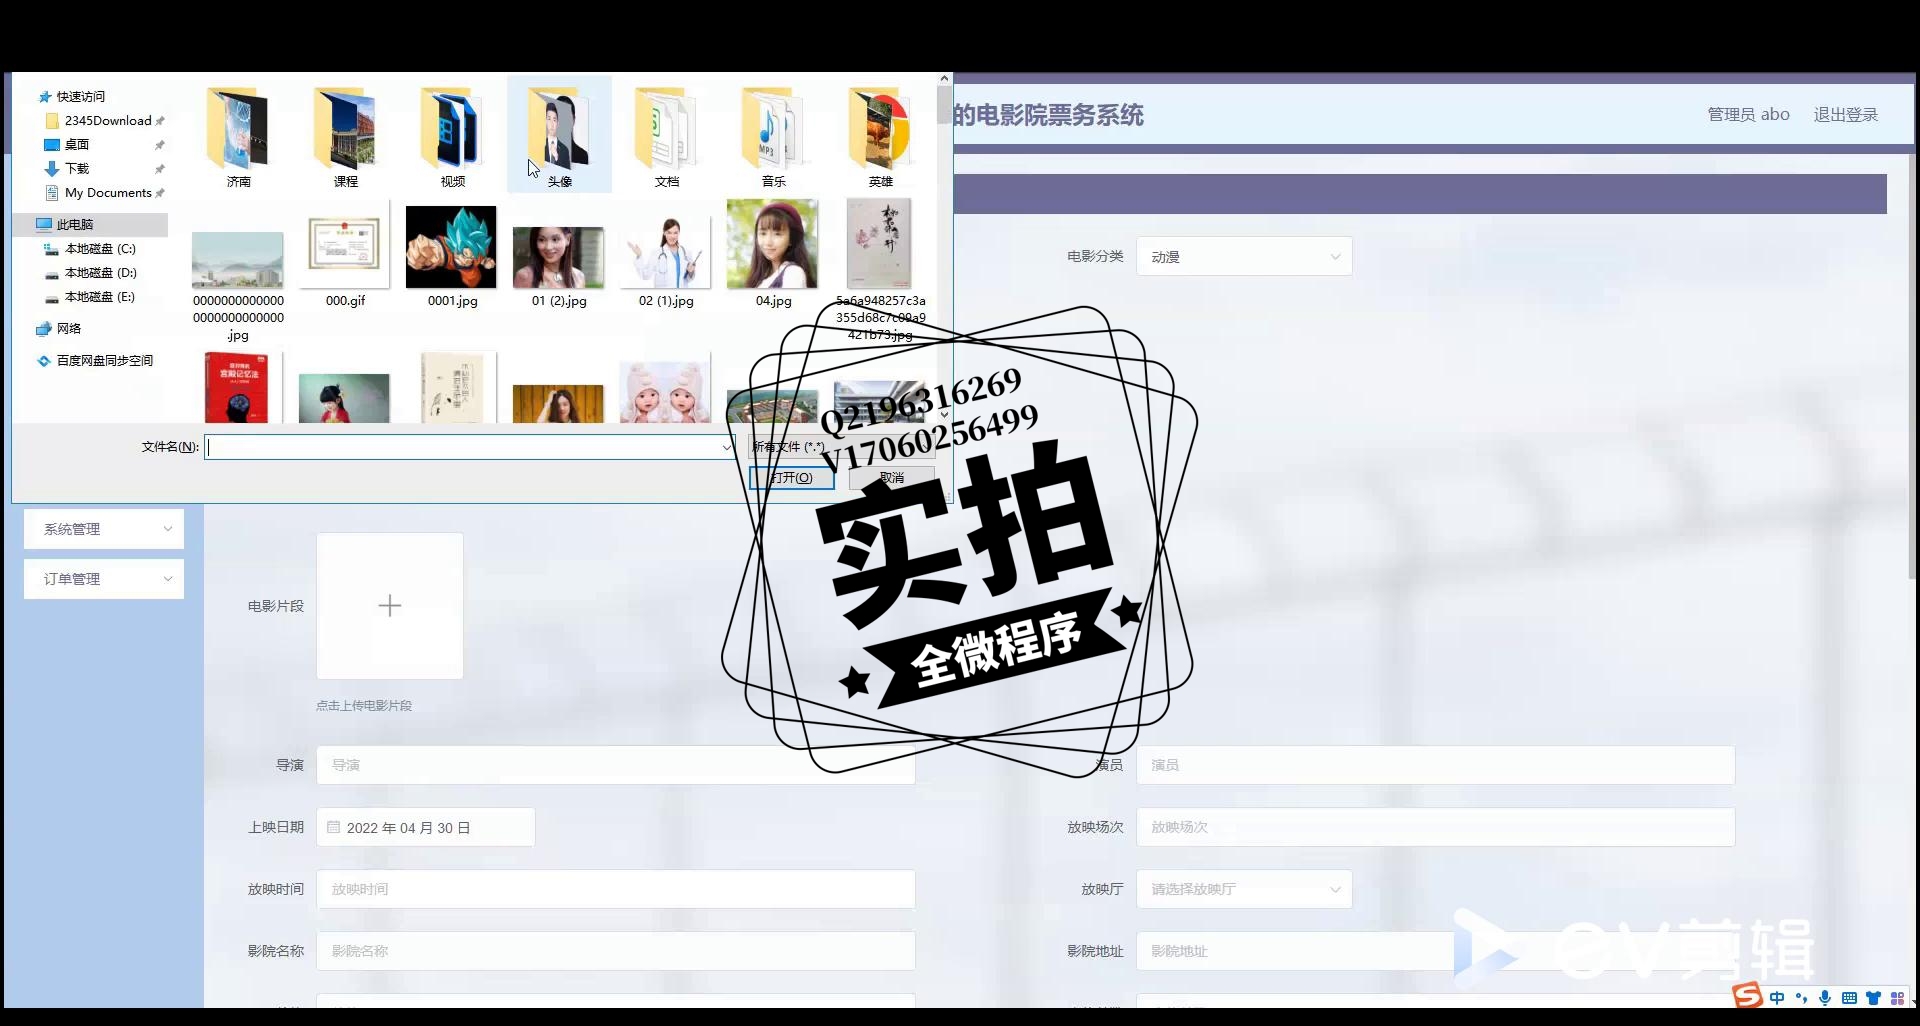Toggle Chinese input mode 中 icon
Screen dimensions: 1920x1026
point(1777,998)
